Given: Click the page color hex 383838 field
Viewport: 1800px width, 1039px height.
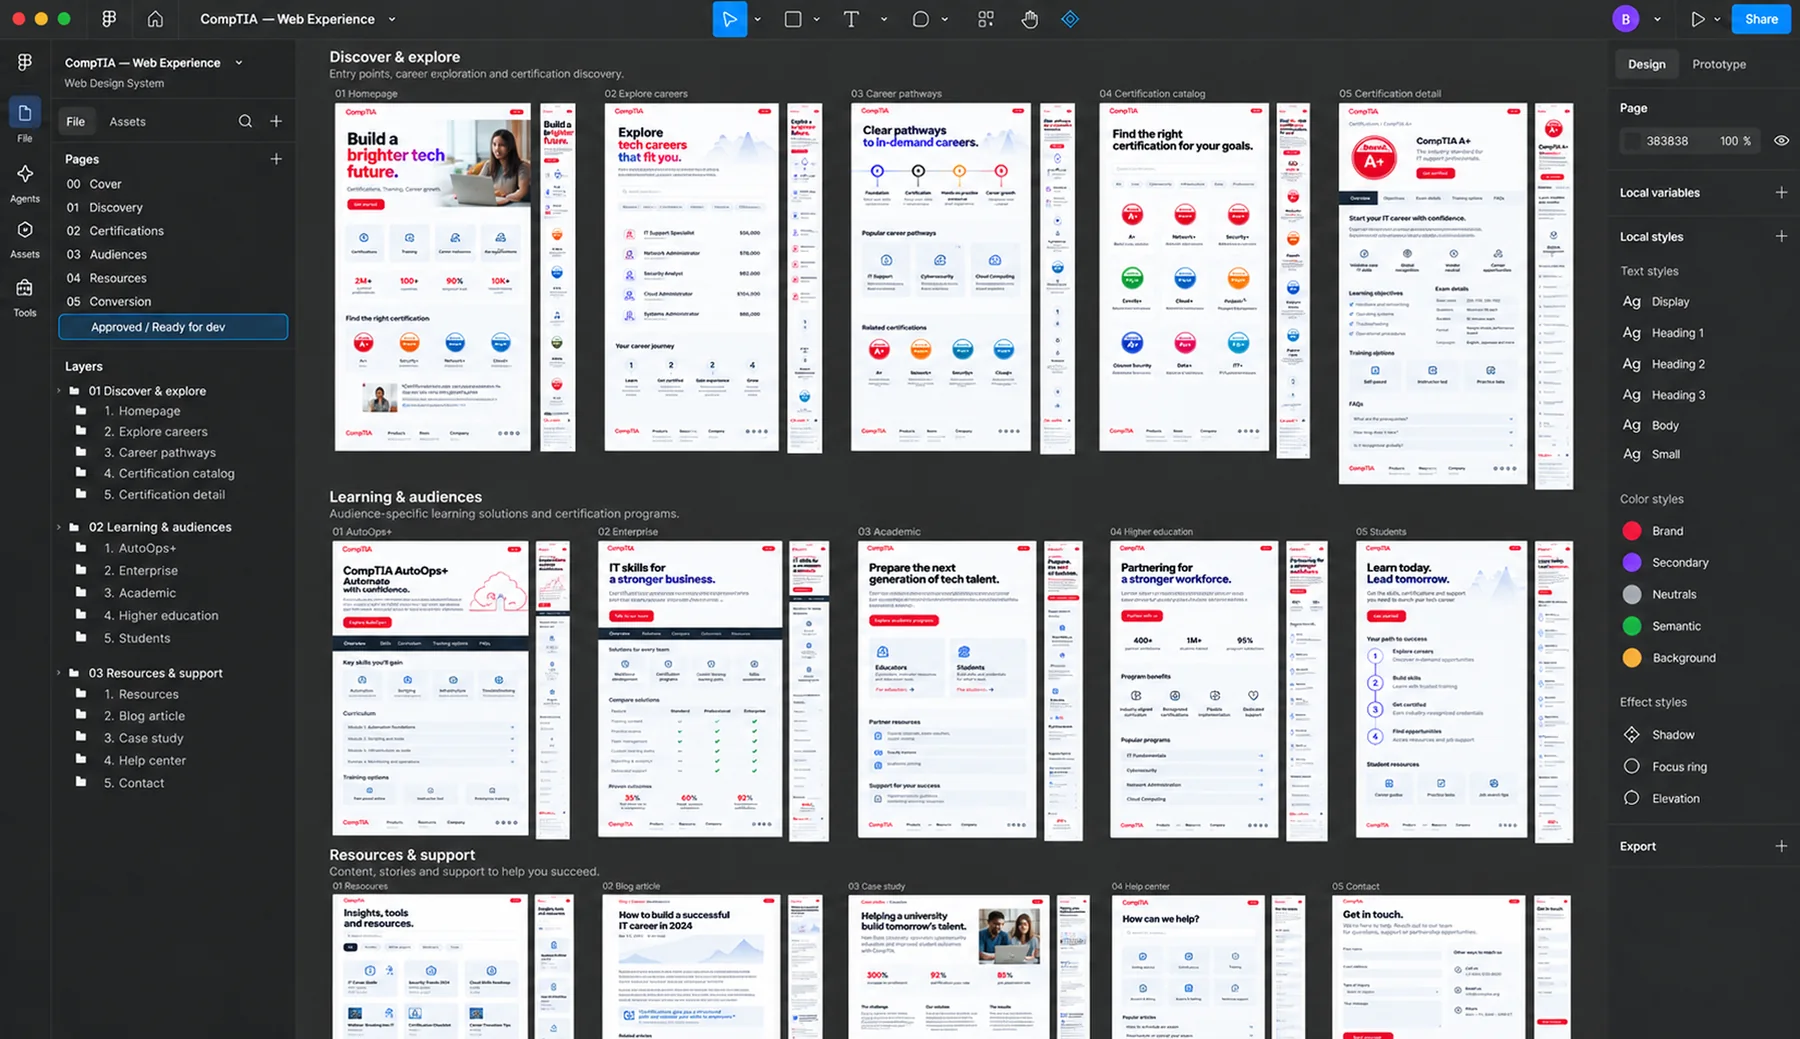Looking at the screenshot, I should point(1668,141).
